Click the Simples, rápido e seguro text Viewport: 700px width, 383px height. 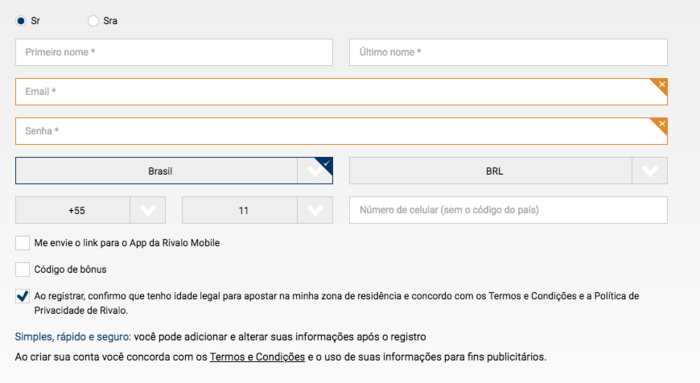click(x=73, y=337)
